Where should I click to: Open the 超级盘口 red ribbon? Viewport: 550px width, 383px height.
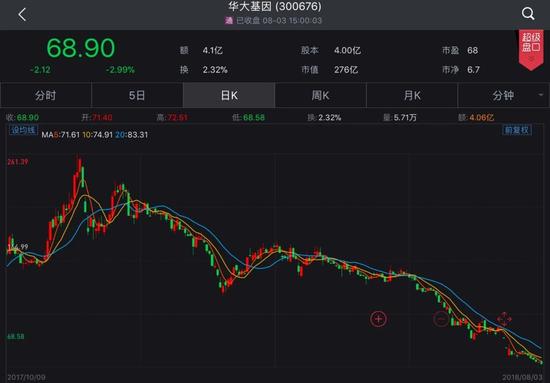pos(531,50)
